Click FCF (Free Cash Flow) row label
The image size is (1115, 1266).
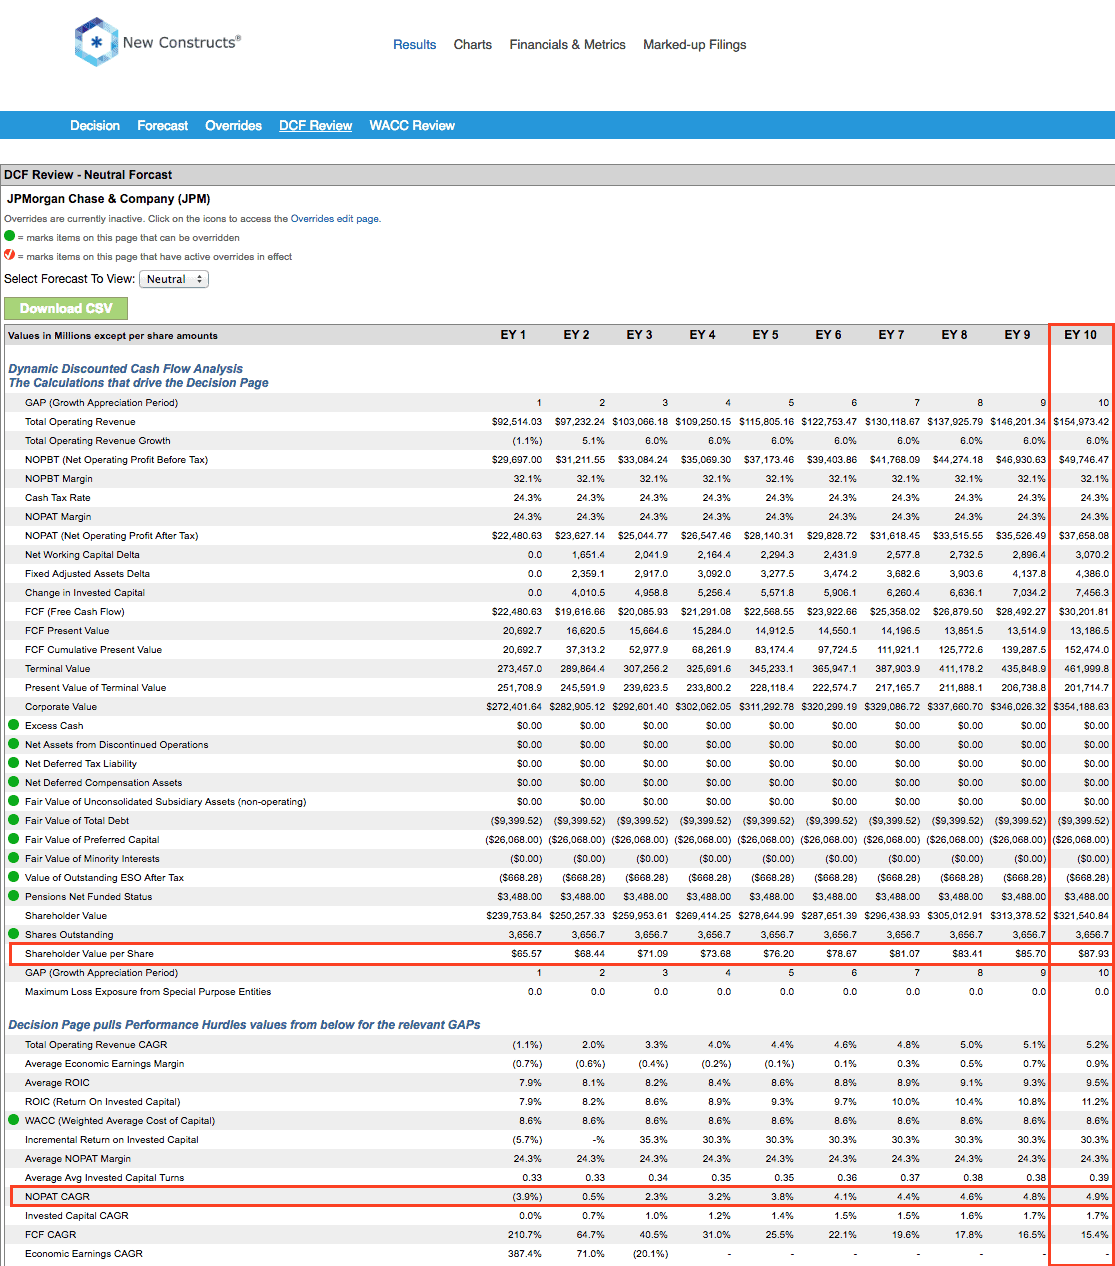click(75, 611)
